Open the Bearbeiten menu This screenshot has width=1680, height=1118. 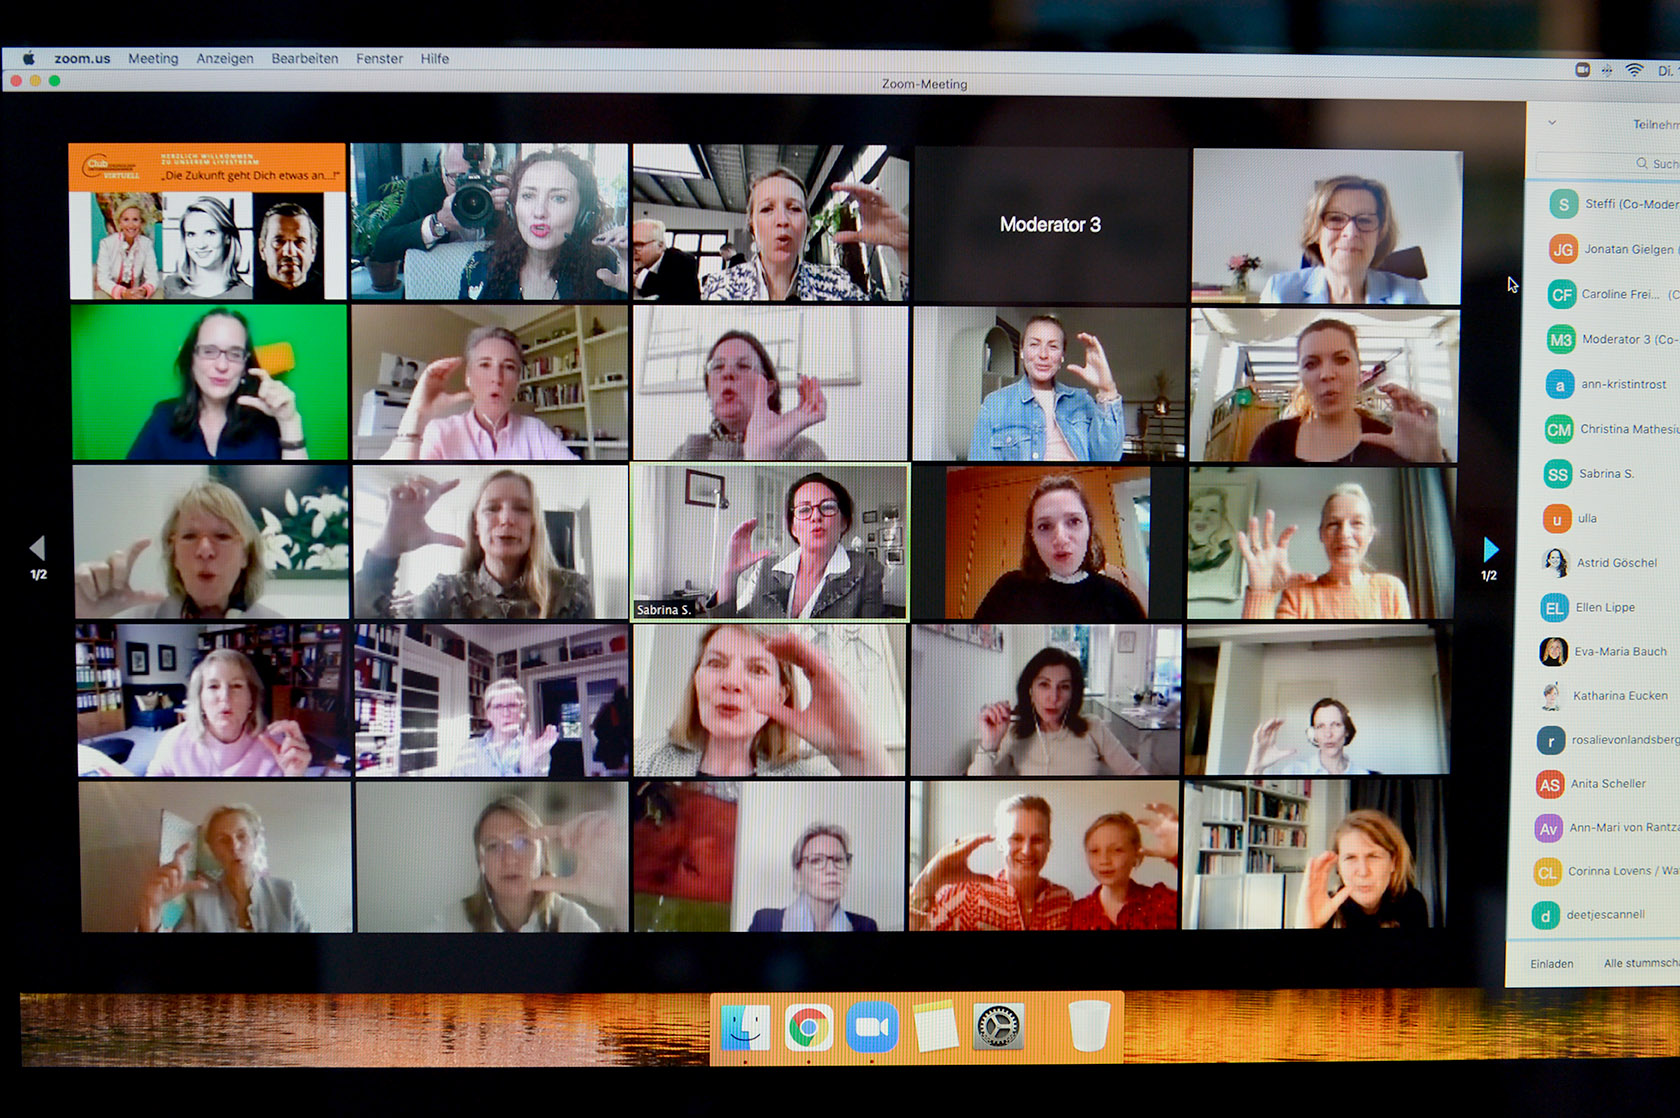(x=305, y=59)
